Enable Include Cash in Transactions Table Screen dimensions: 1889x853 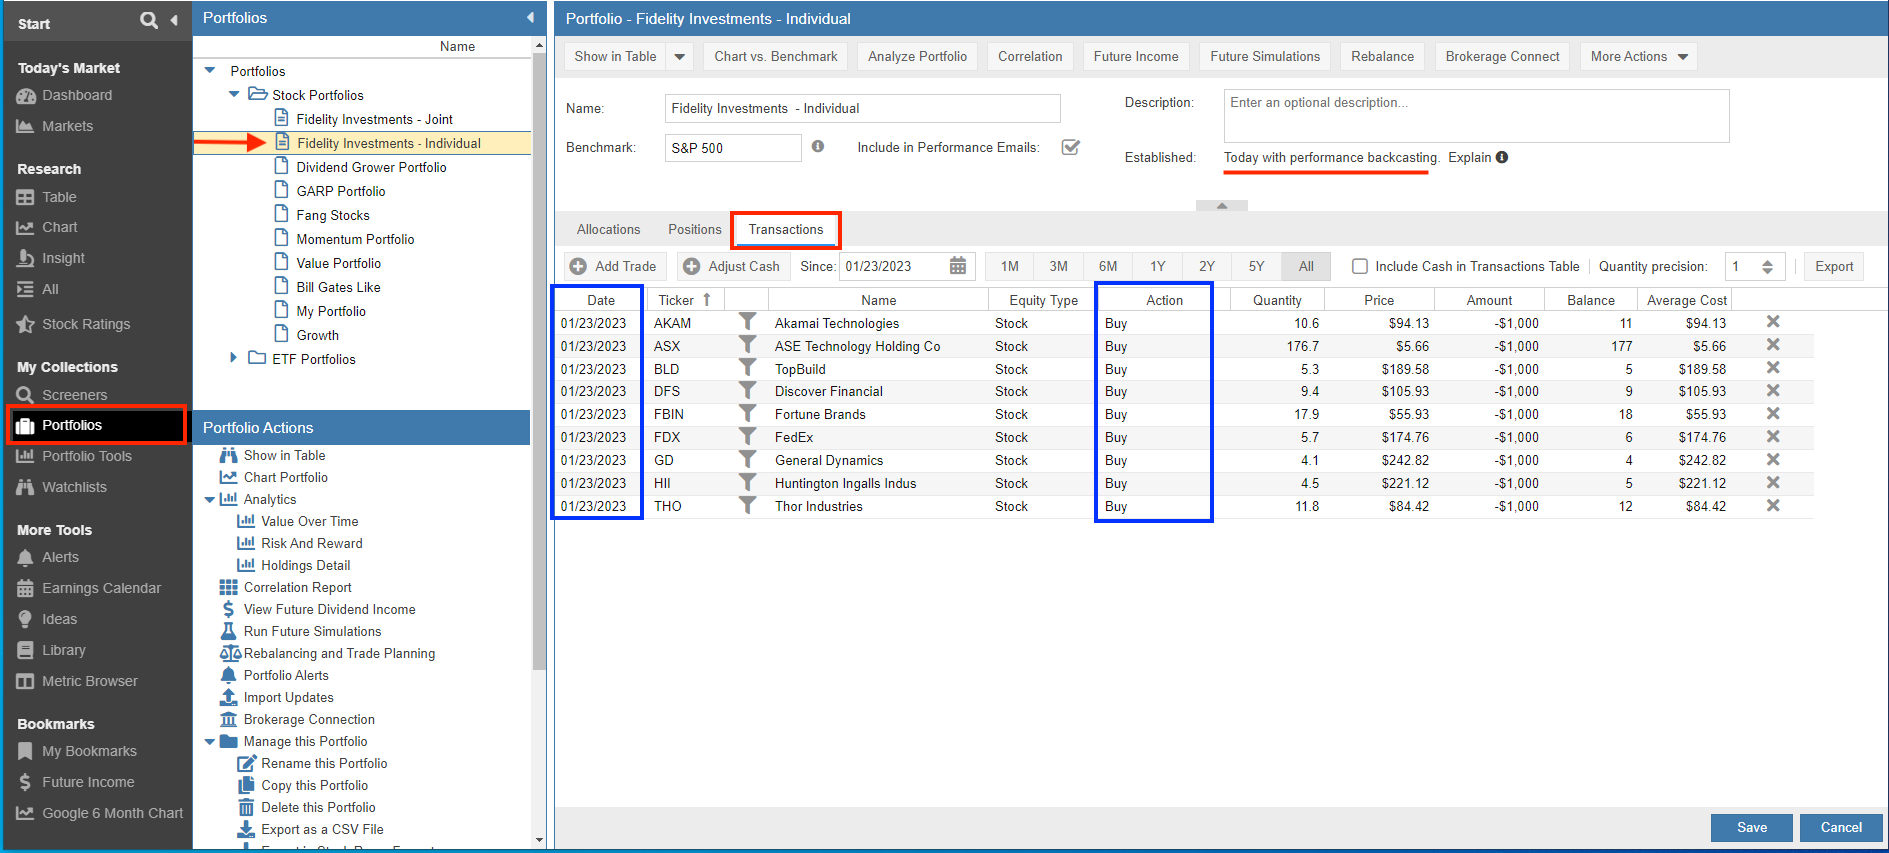[x=1360, y=266]
